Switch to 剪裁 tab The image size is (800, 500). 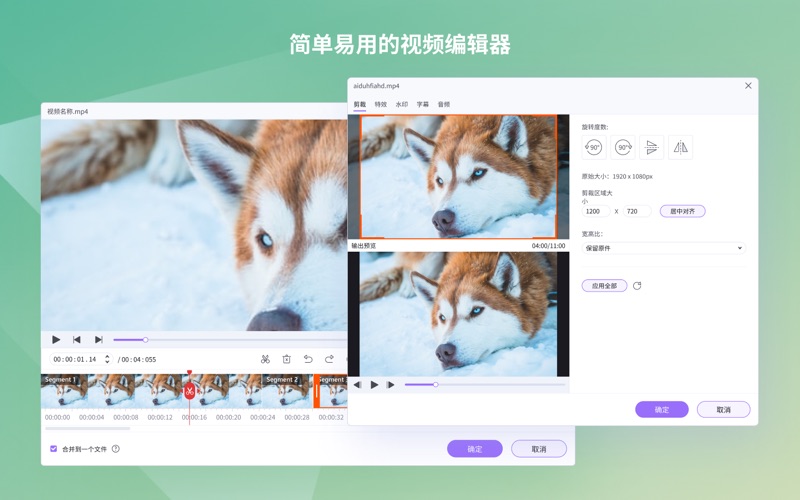click(x=360, y=104)
